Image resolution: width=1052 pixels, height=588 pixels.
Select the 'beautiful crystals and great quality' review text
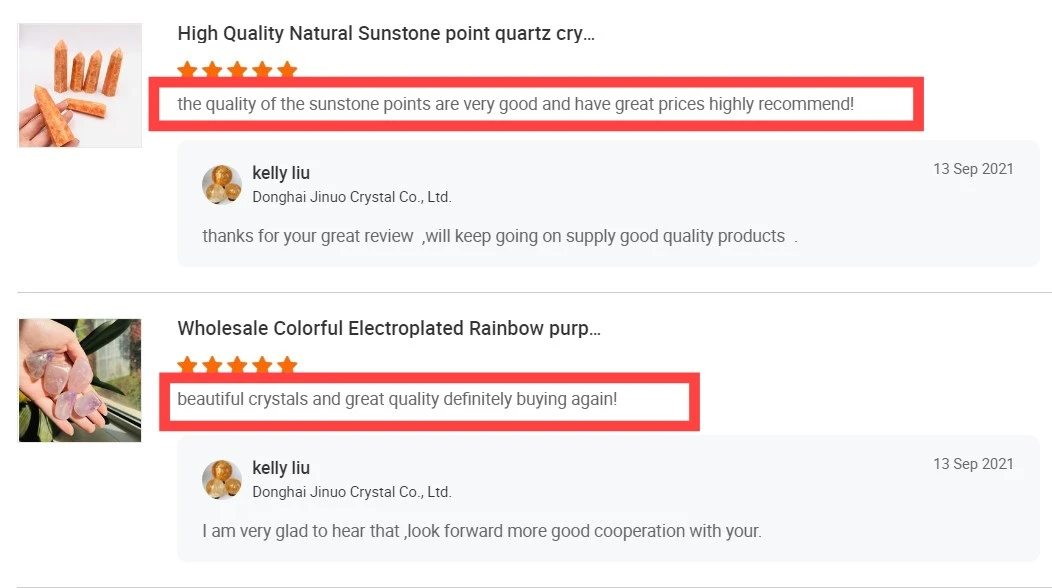coord(397,399)
